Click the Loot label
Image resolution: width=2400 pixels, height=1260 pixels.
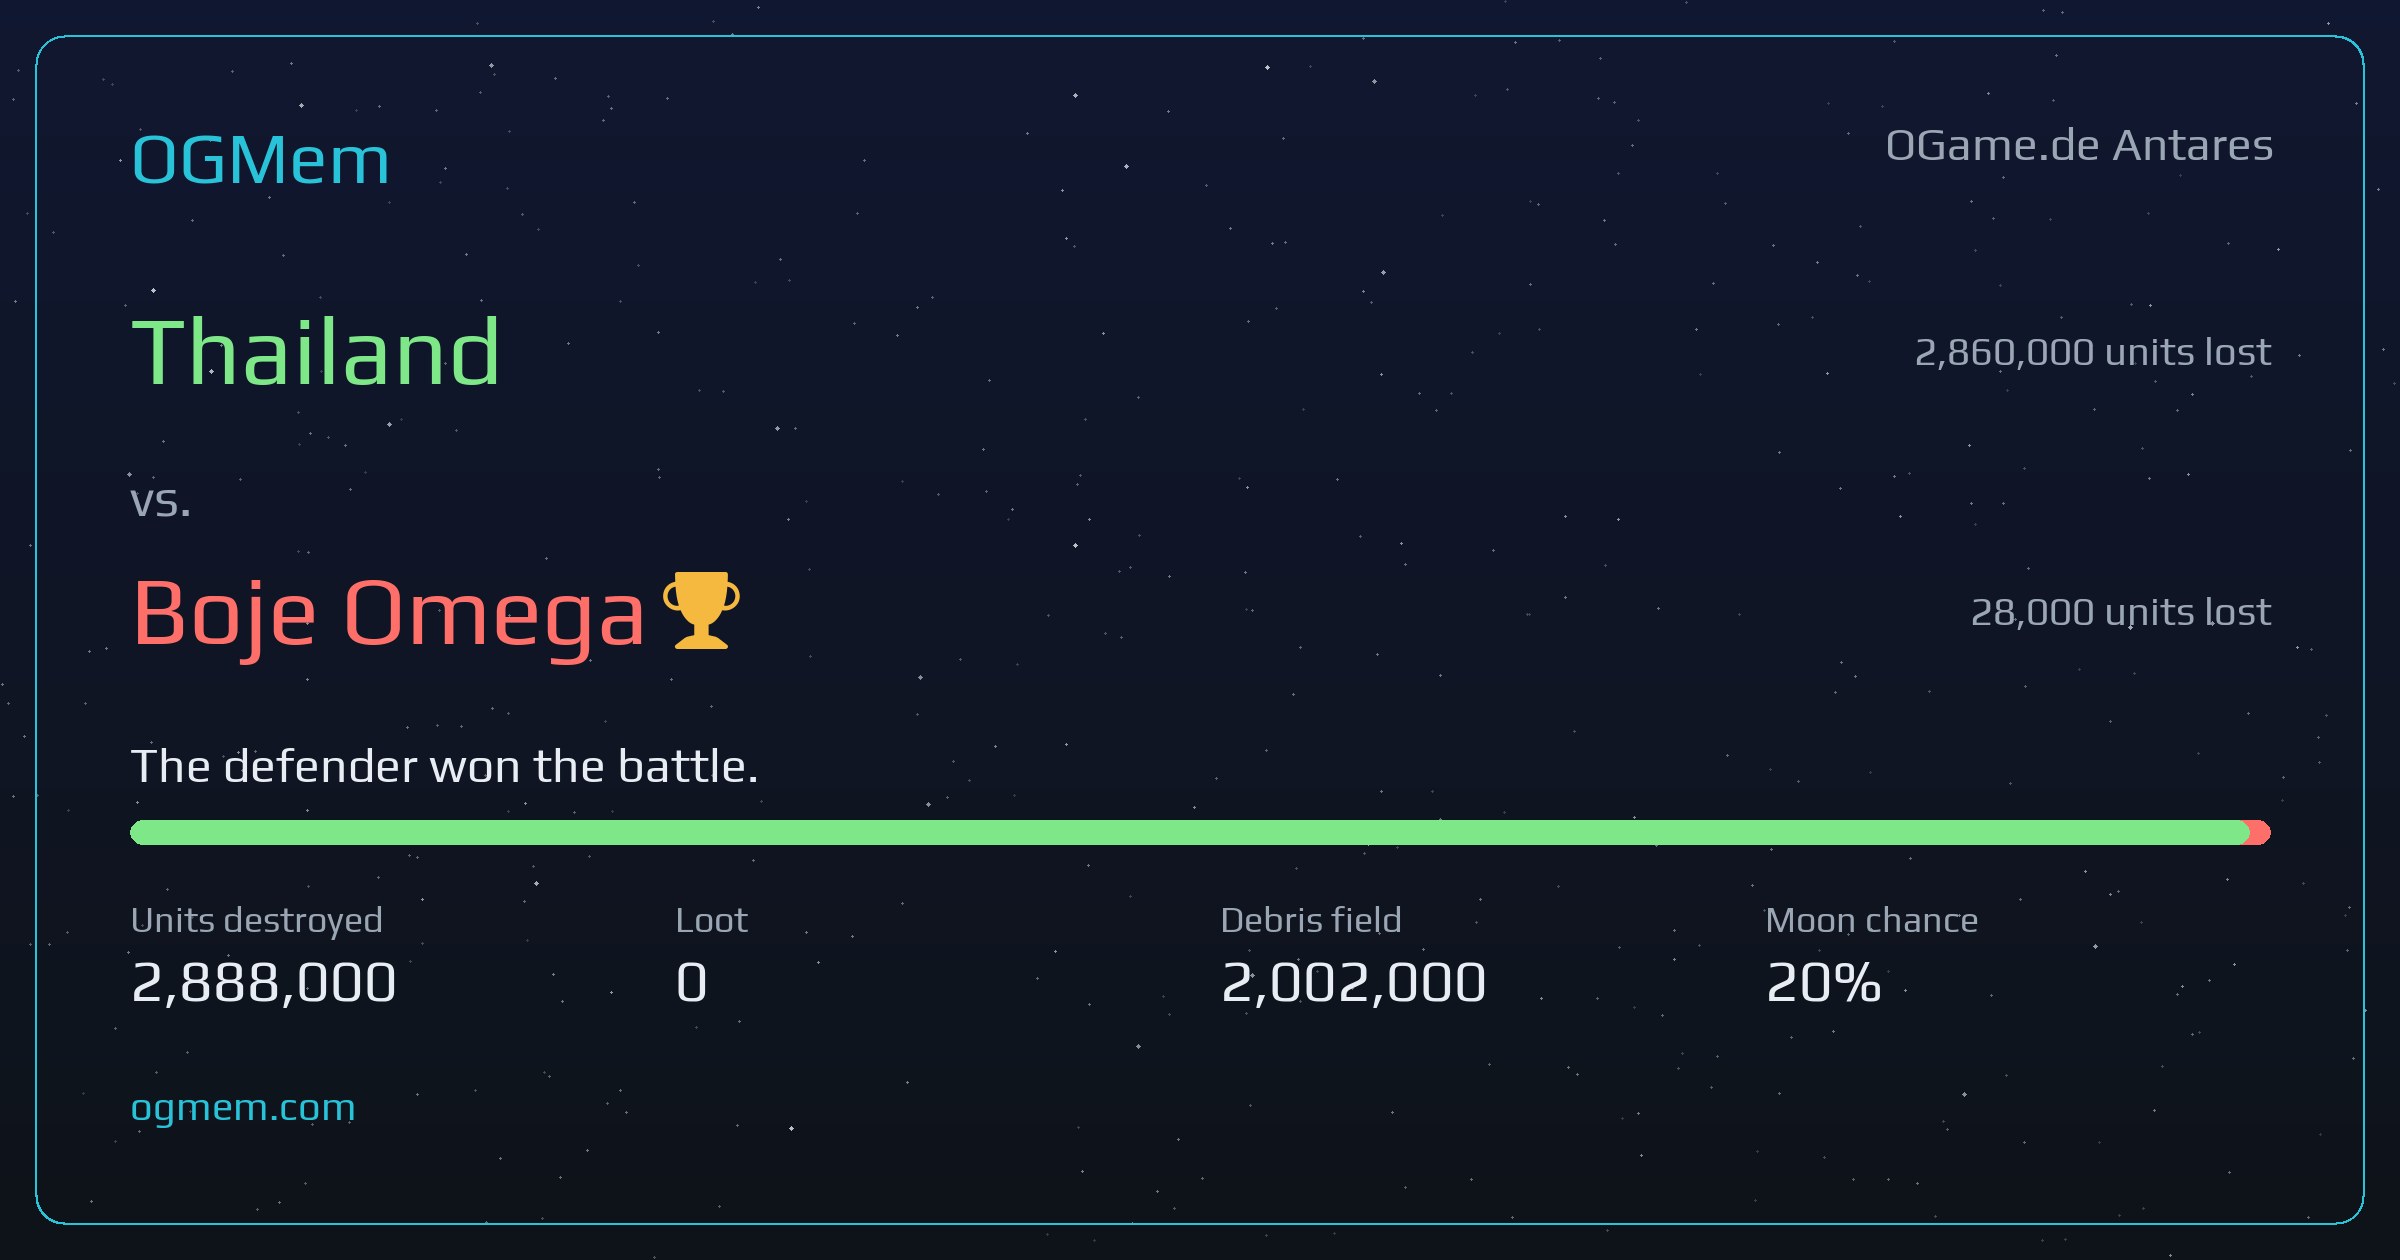711,920
